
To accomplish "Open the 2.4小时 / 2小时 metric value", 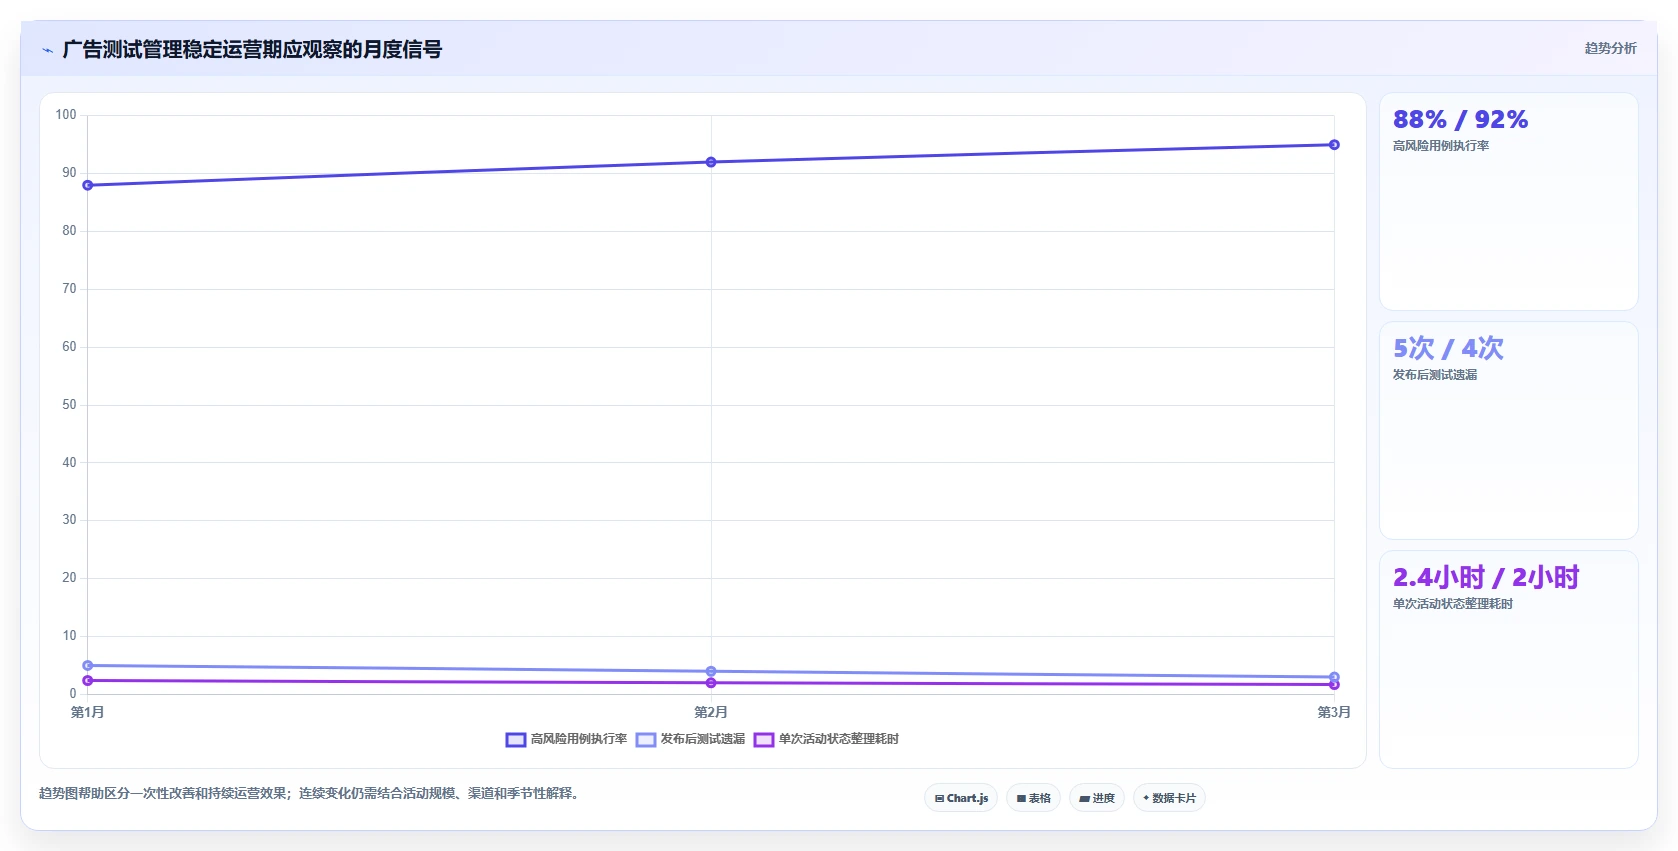I will coord(1486,577).
